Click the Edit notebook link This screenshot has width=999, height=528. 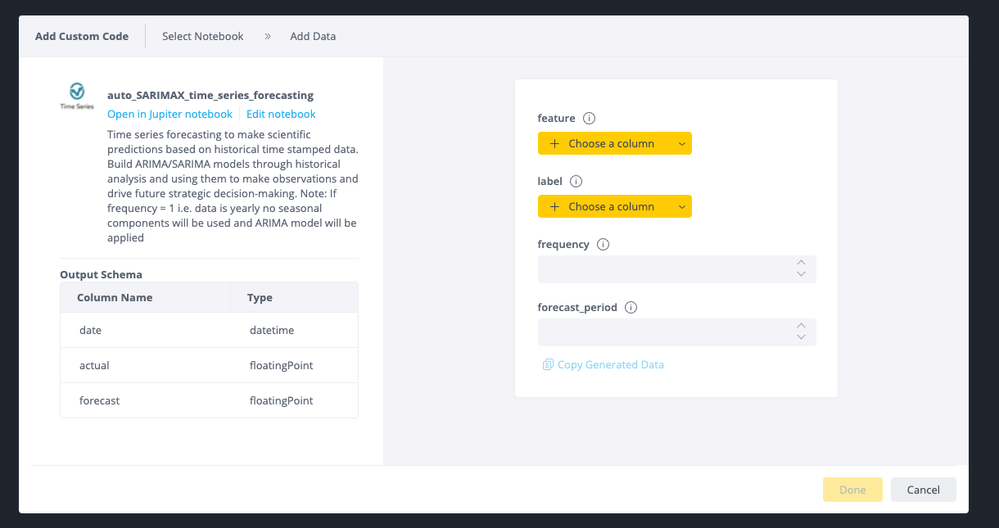(281, 114)
